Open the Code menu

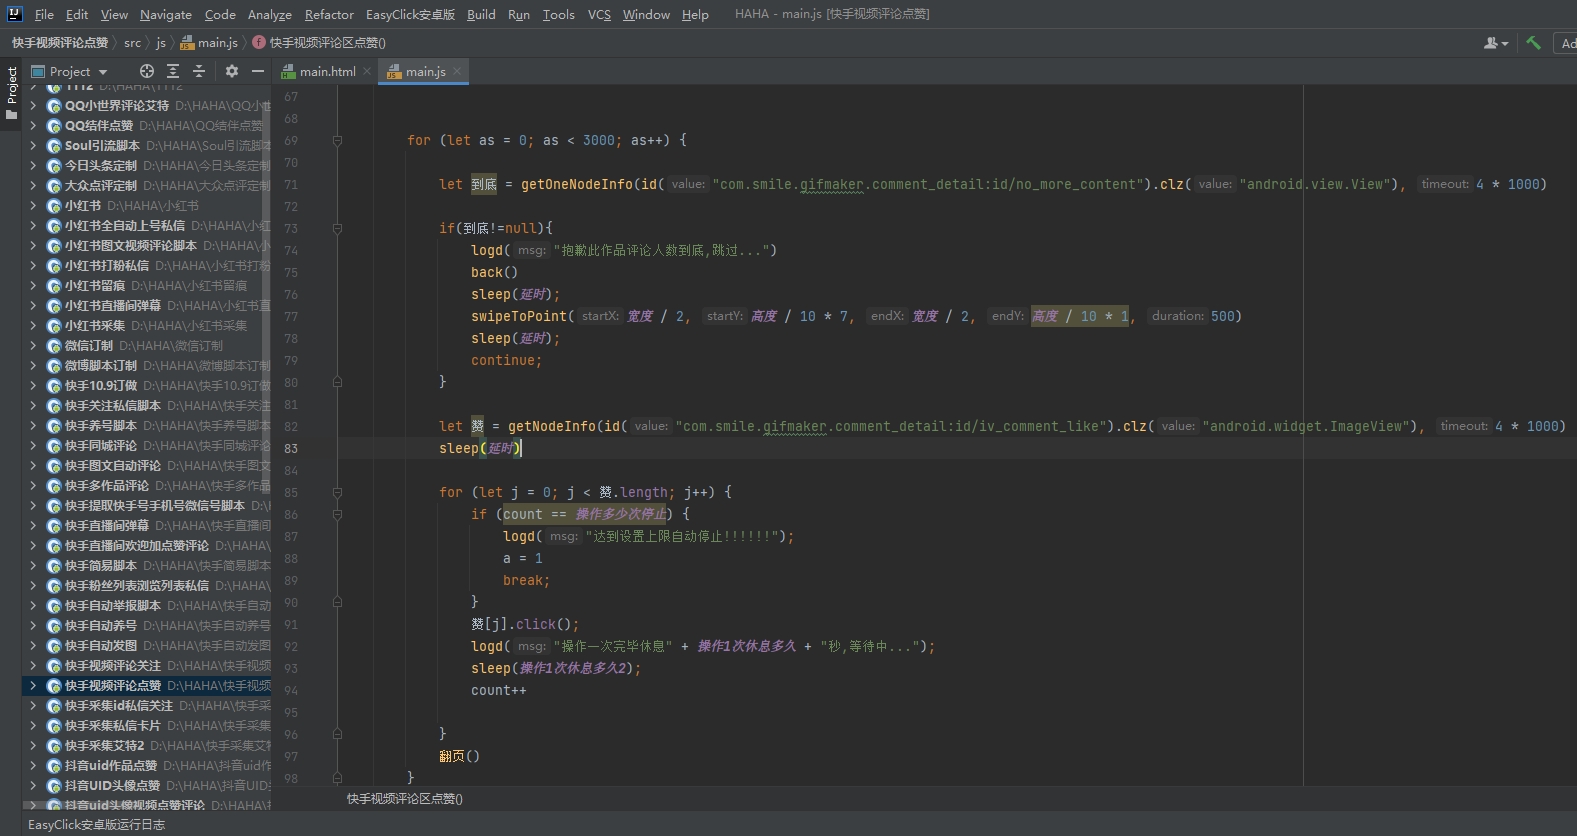pyautogui.click(x=220, y=14)
